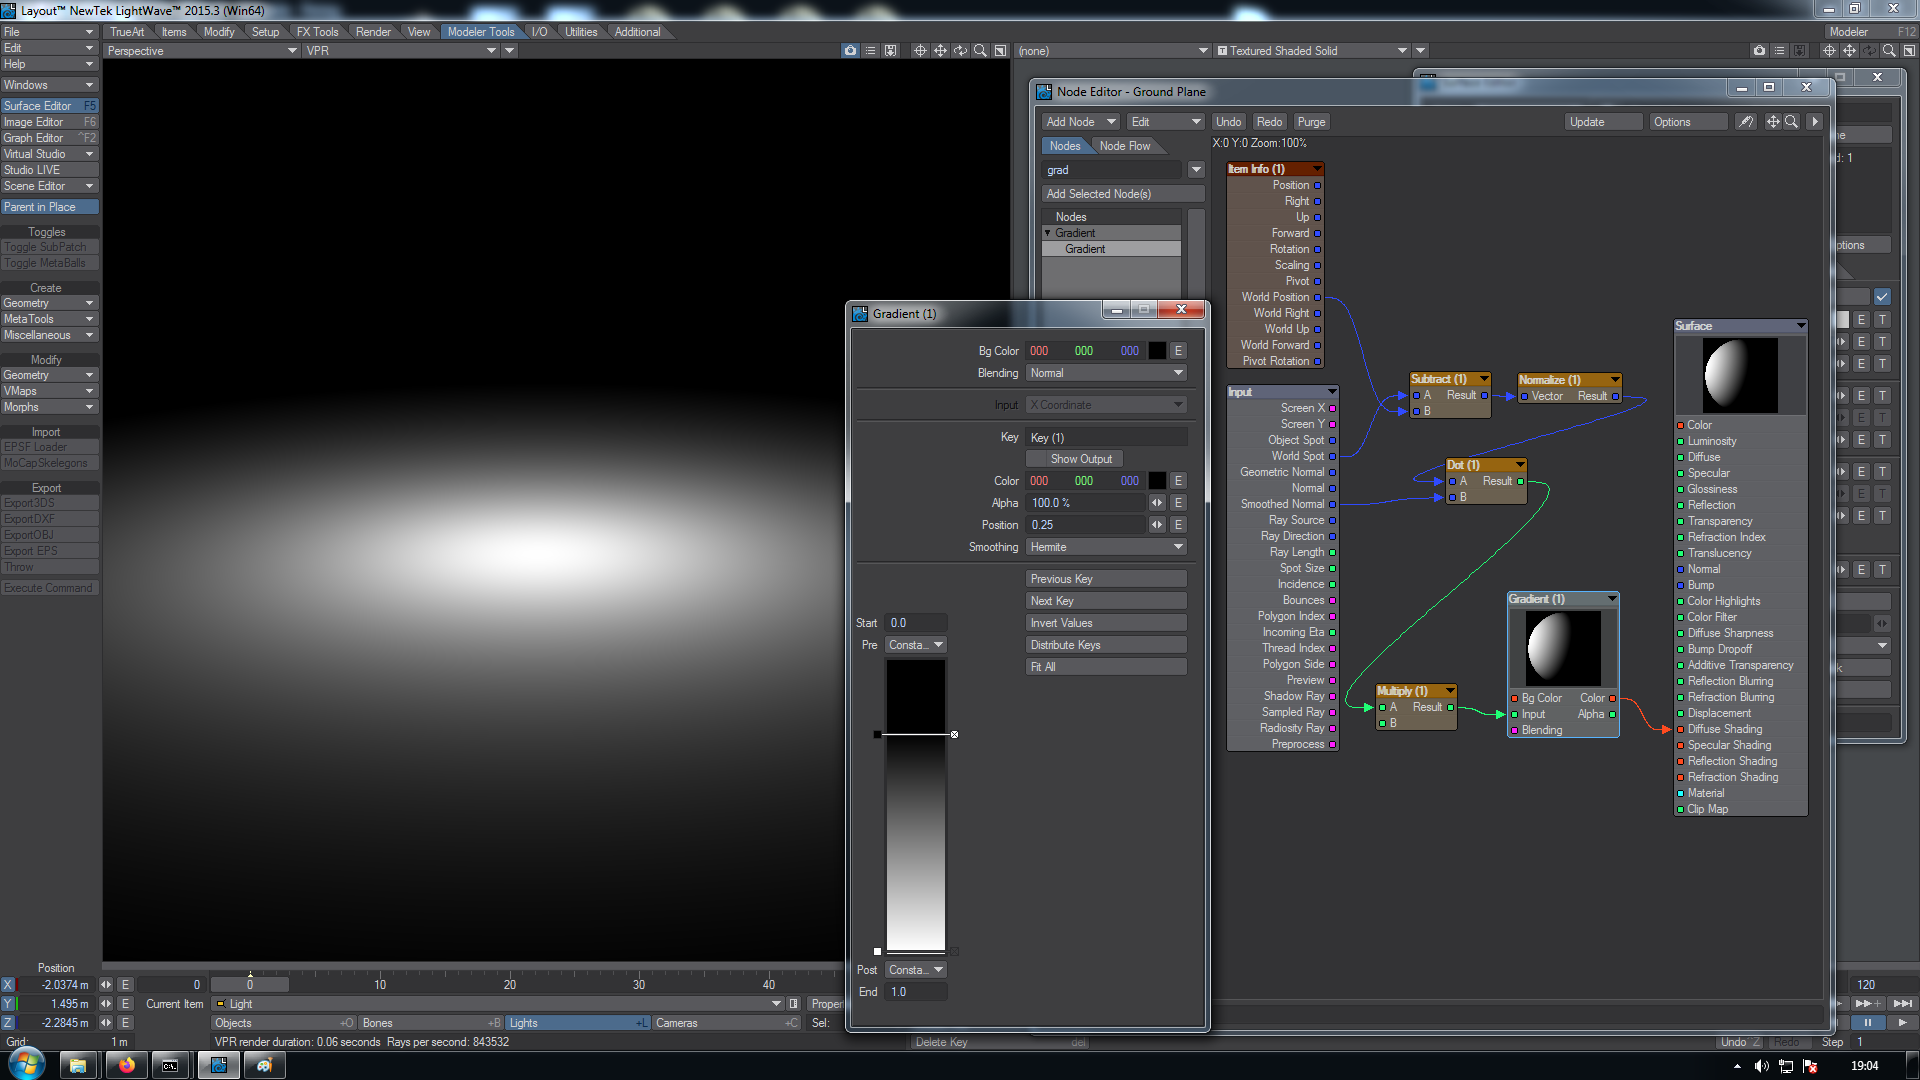Image resolution: width=1920 pixels, height=1080 pixels.
Task: Click the viewport center crosshair icon
Action: coord(920,51)
